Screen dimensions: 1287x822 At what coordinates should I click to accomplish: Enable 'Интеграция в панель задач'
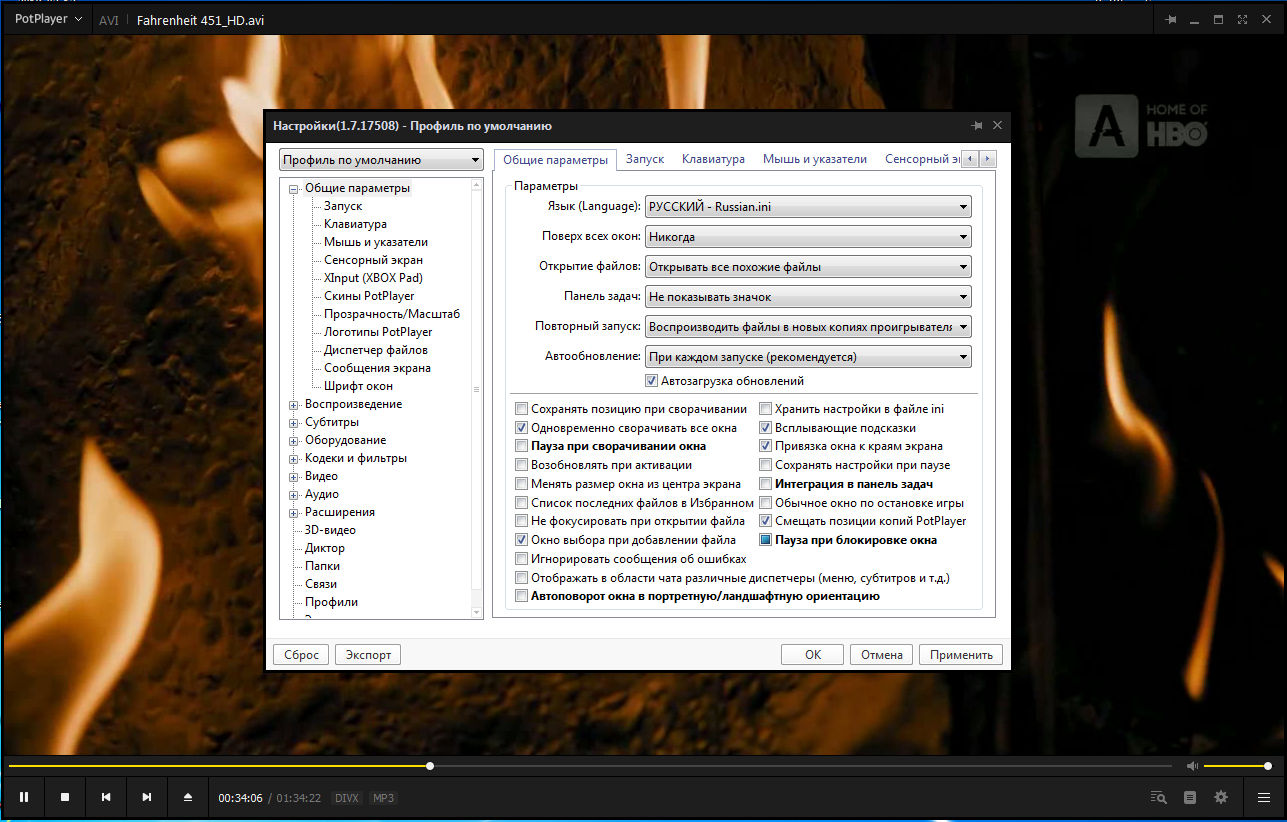765,484
